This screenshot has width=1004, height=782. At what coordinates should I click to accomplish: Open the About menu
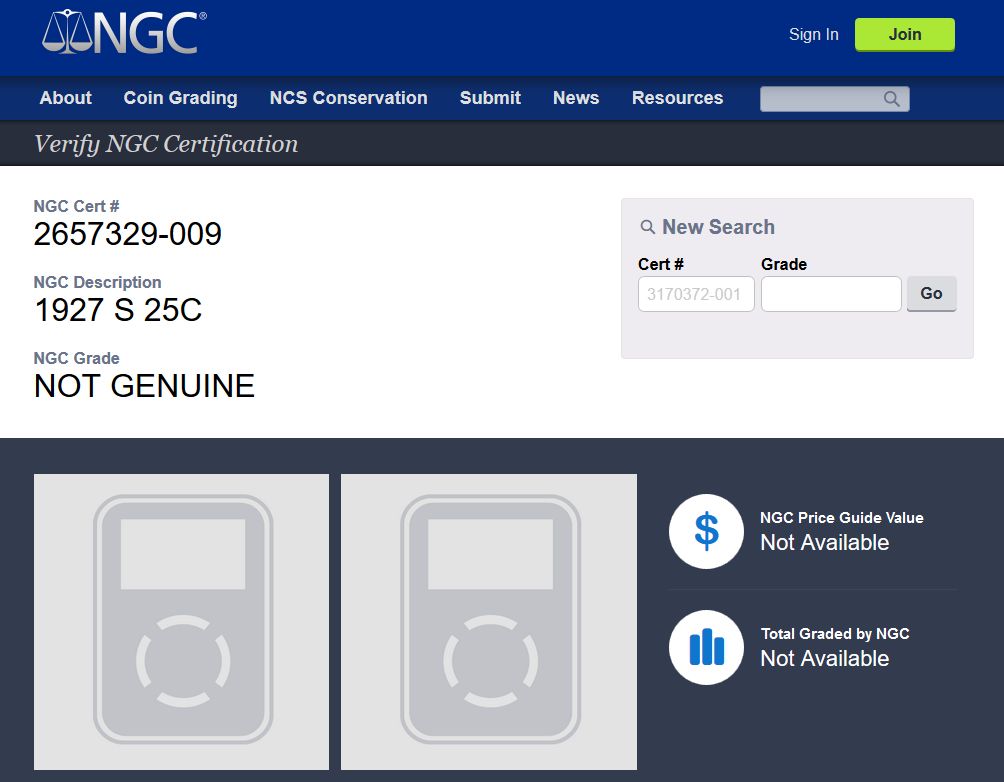click(65, 98)
